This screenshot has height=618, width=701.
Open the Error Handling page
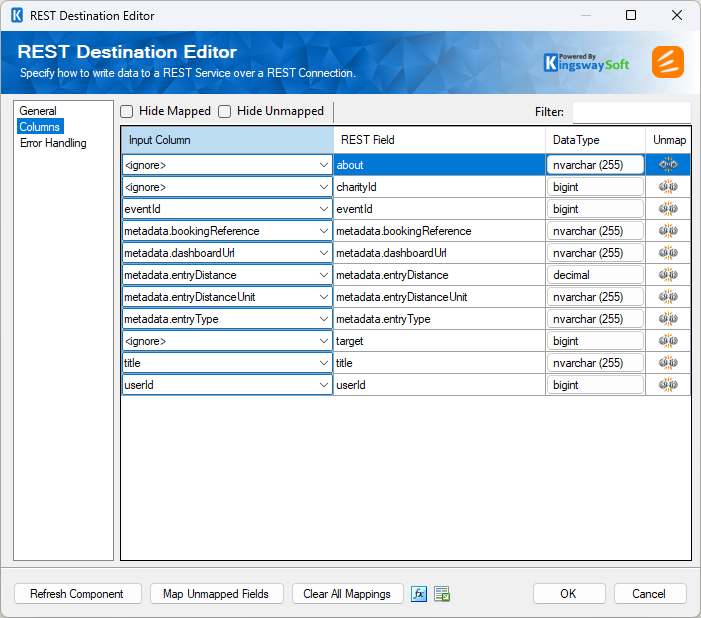(53, 143)
